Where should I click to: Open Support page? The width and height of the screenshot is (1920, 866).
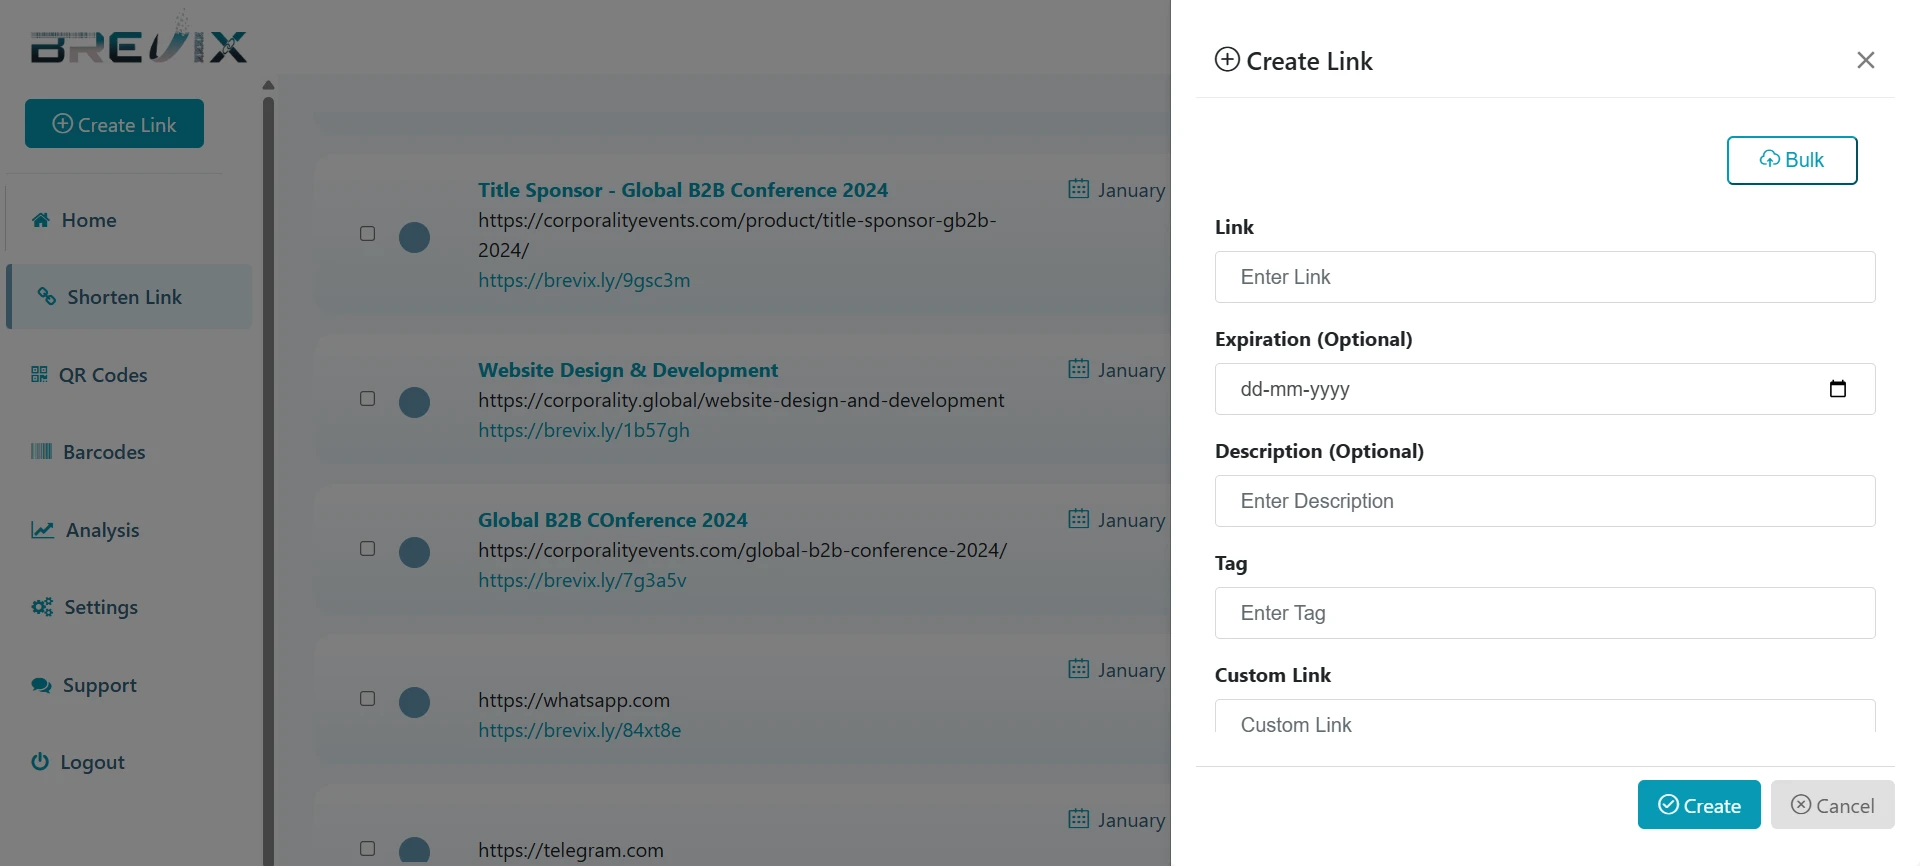coord(99,685)
